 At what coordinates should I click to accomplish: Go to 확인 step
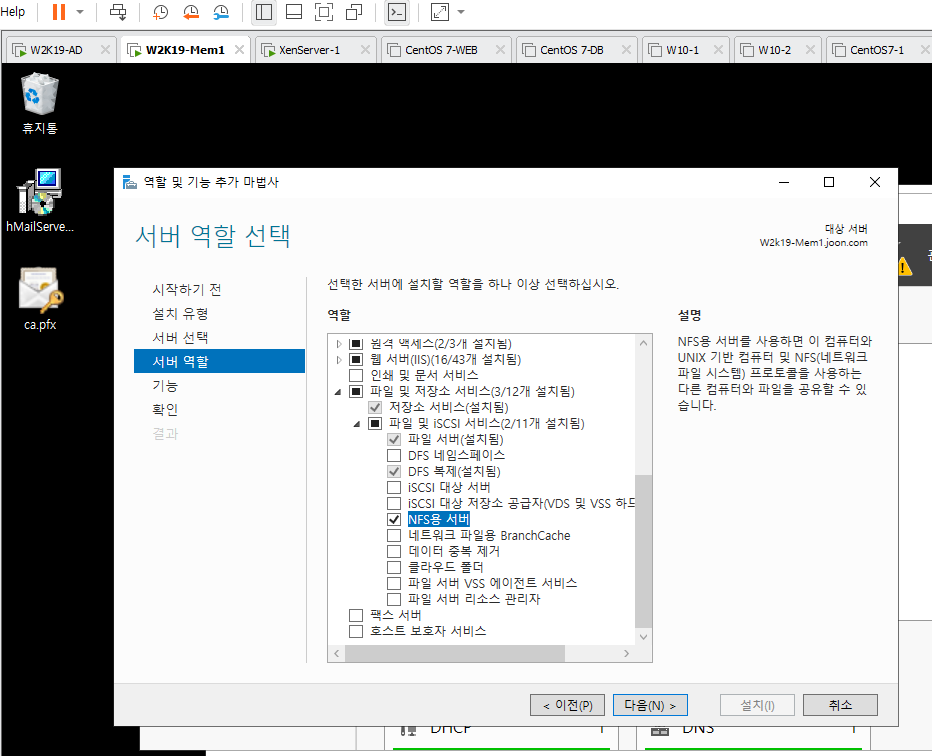(x=165, y=410)
